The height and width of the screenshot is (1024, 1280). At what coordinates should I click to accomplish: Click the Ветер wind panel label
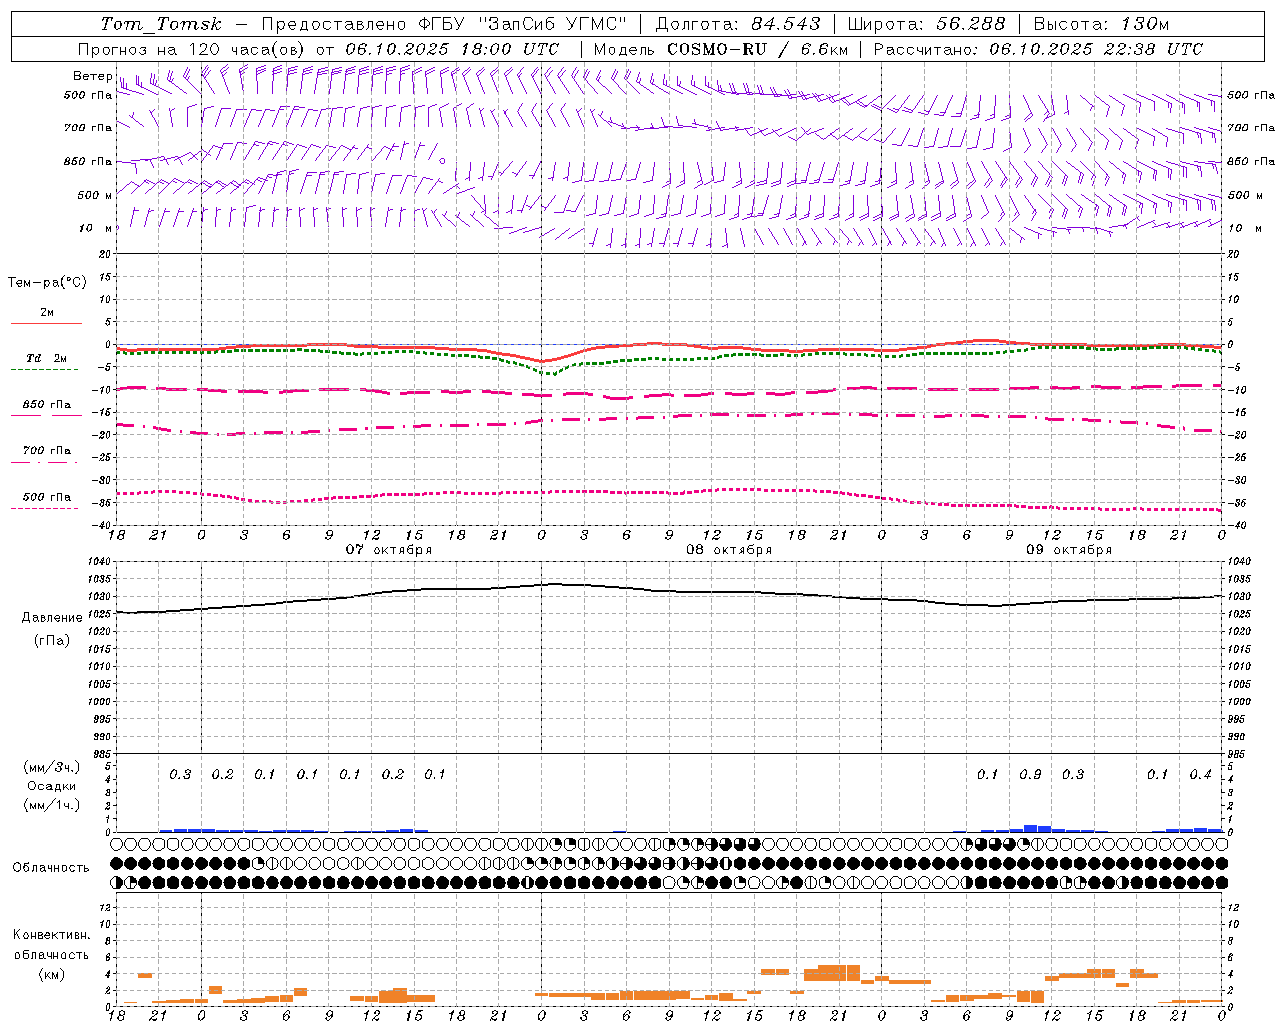pyautogui.click(x=92, y=76)
